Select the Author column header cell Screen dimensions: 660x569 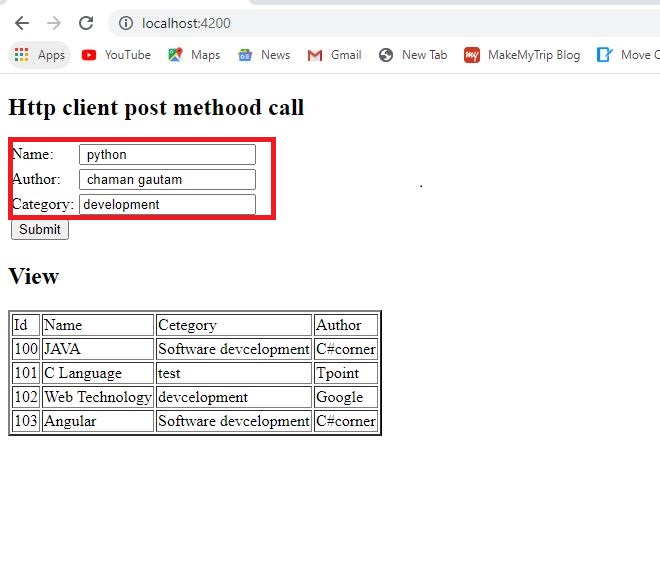click(x=346, y=325)
